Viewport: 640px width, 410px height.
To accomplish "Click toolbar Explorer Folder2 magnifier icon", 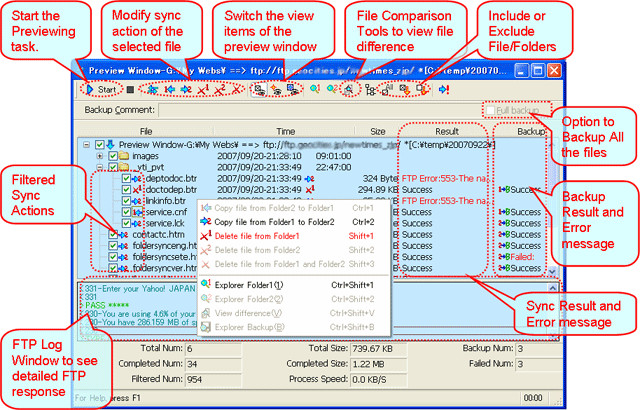I will (x=332, y=89).
